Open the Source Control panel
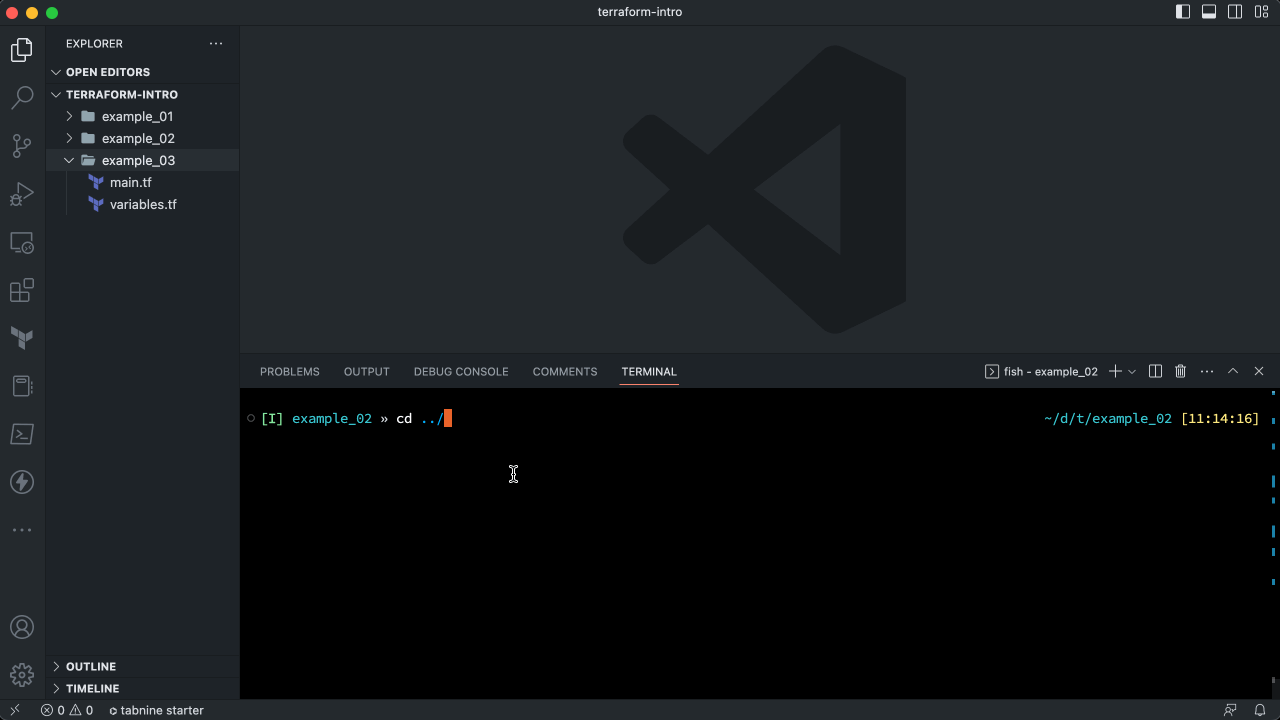Screen dimensions: 1280x720 pyautogui.click(x=21, y=145)
